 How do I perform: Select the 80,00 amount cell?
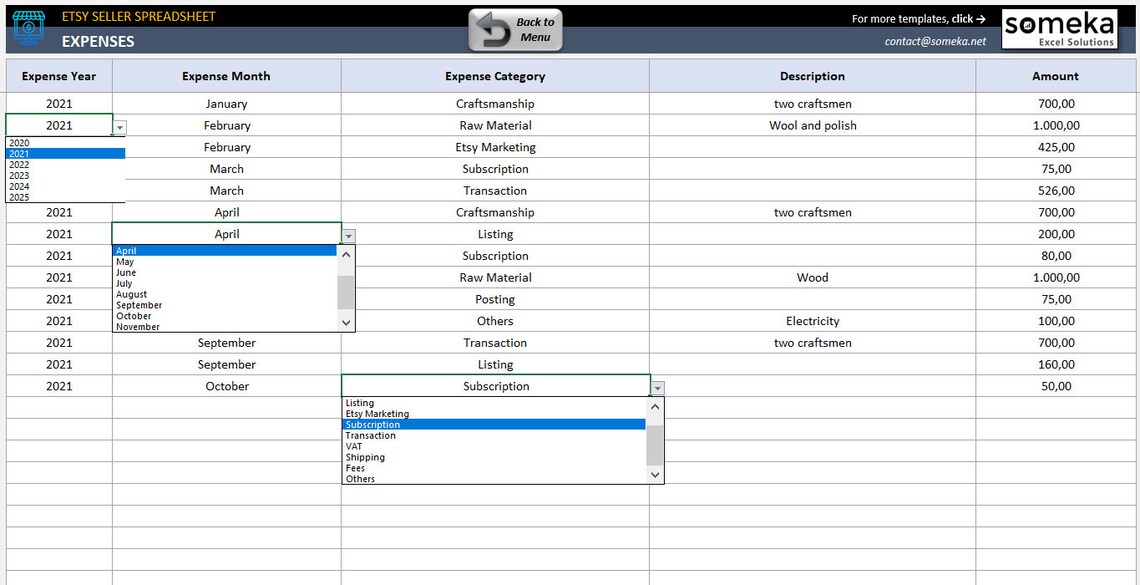1055,255
